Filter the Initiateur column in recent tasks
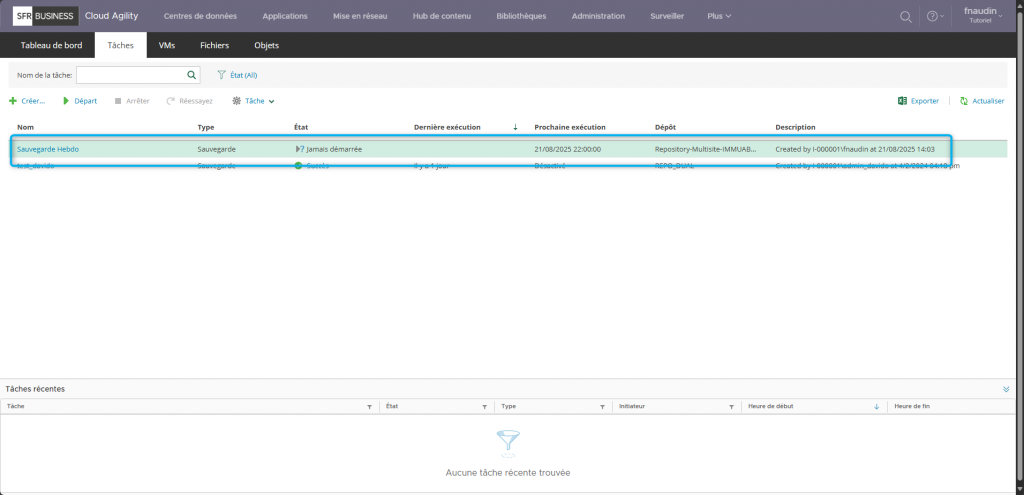The image size is (1024, 495). click(731, 407)
